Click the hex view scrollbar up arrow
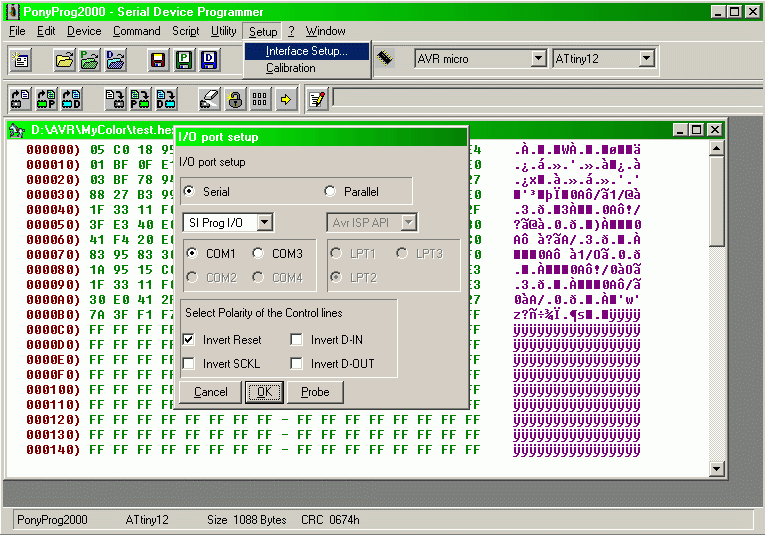765x535 pixels. [x=716, y=148]
